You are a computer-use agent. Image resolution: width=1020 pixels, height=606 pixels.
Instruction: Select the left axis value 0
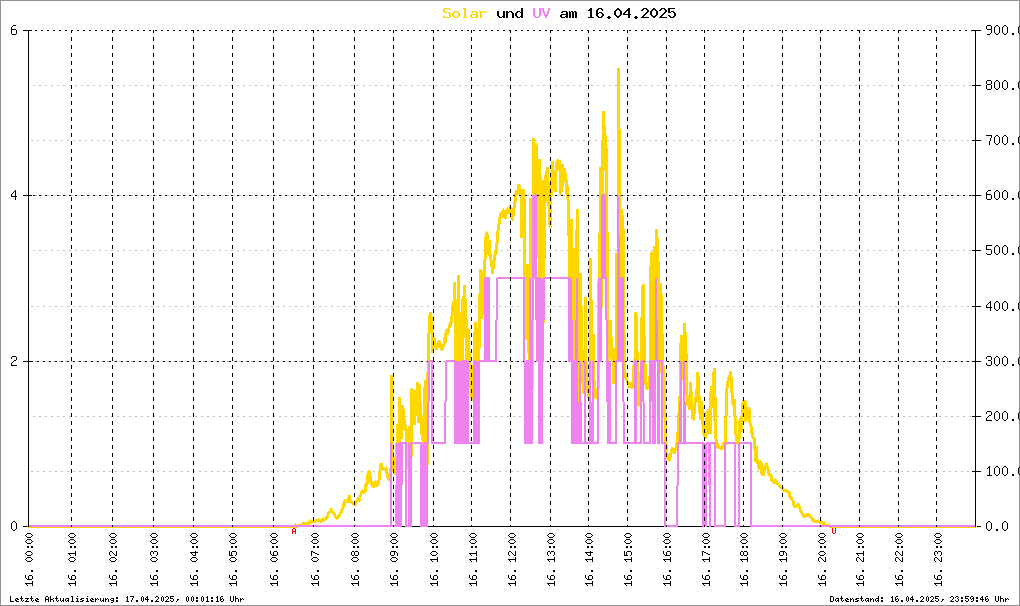pos(13,526)
